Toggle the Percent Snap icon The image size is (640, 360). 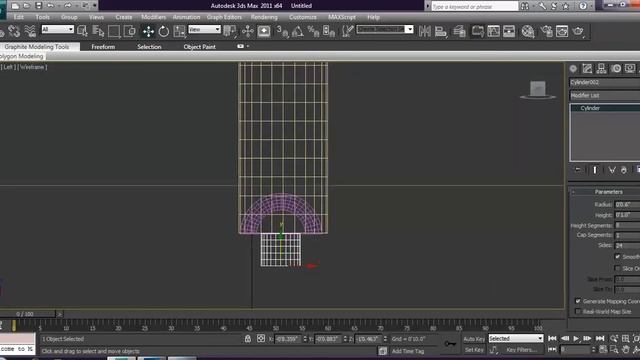pos(313,31)
